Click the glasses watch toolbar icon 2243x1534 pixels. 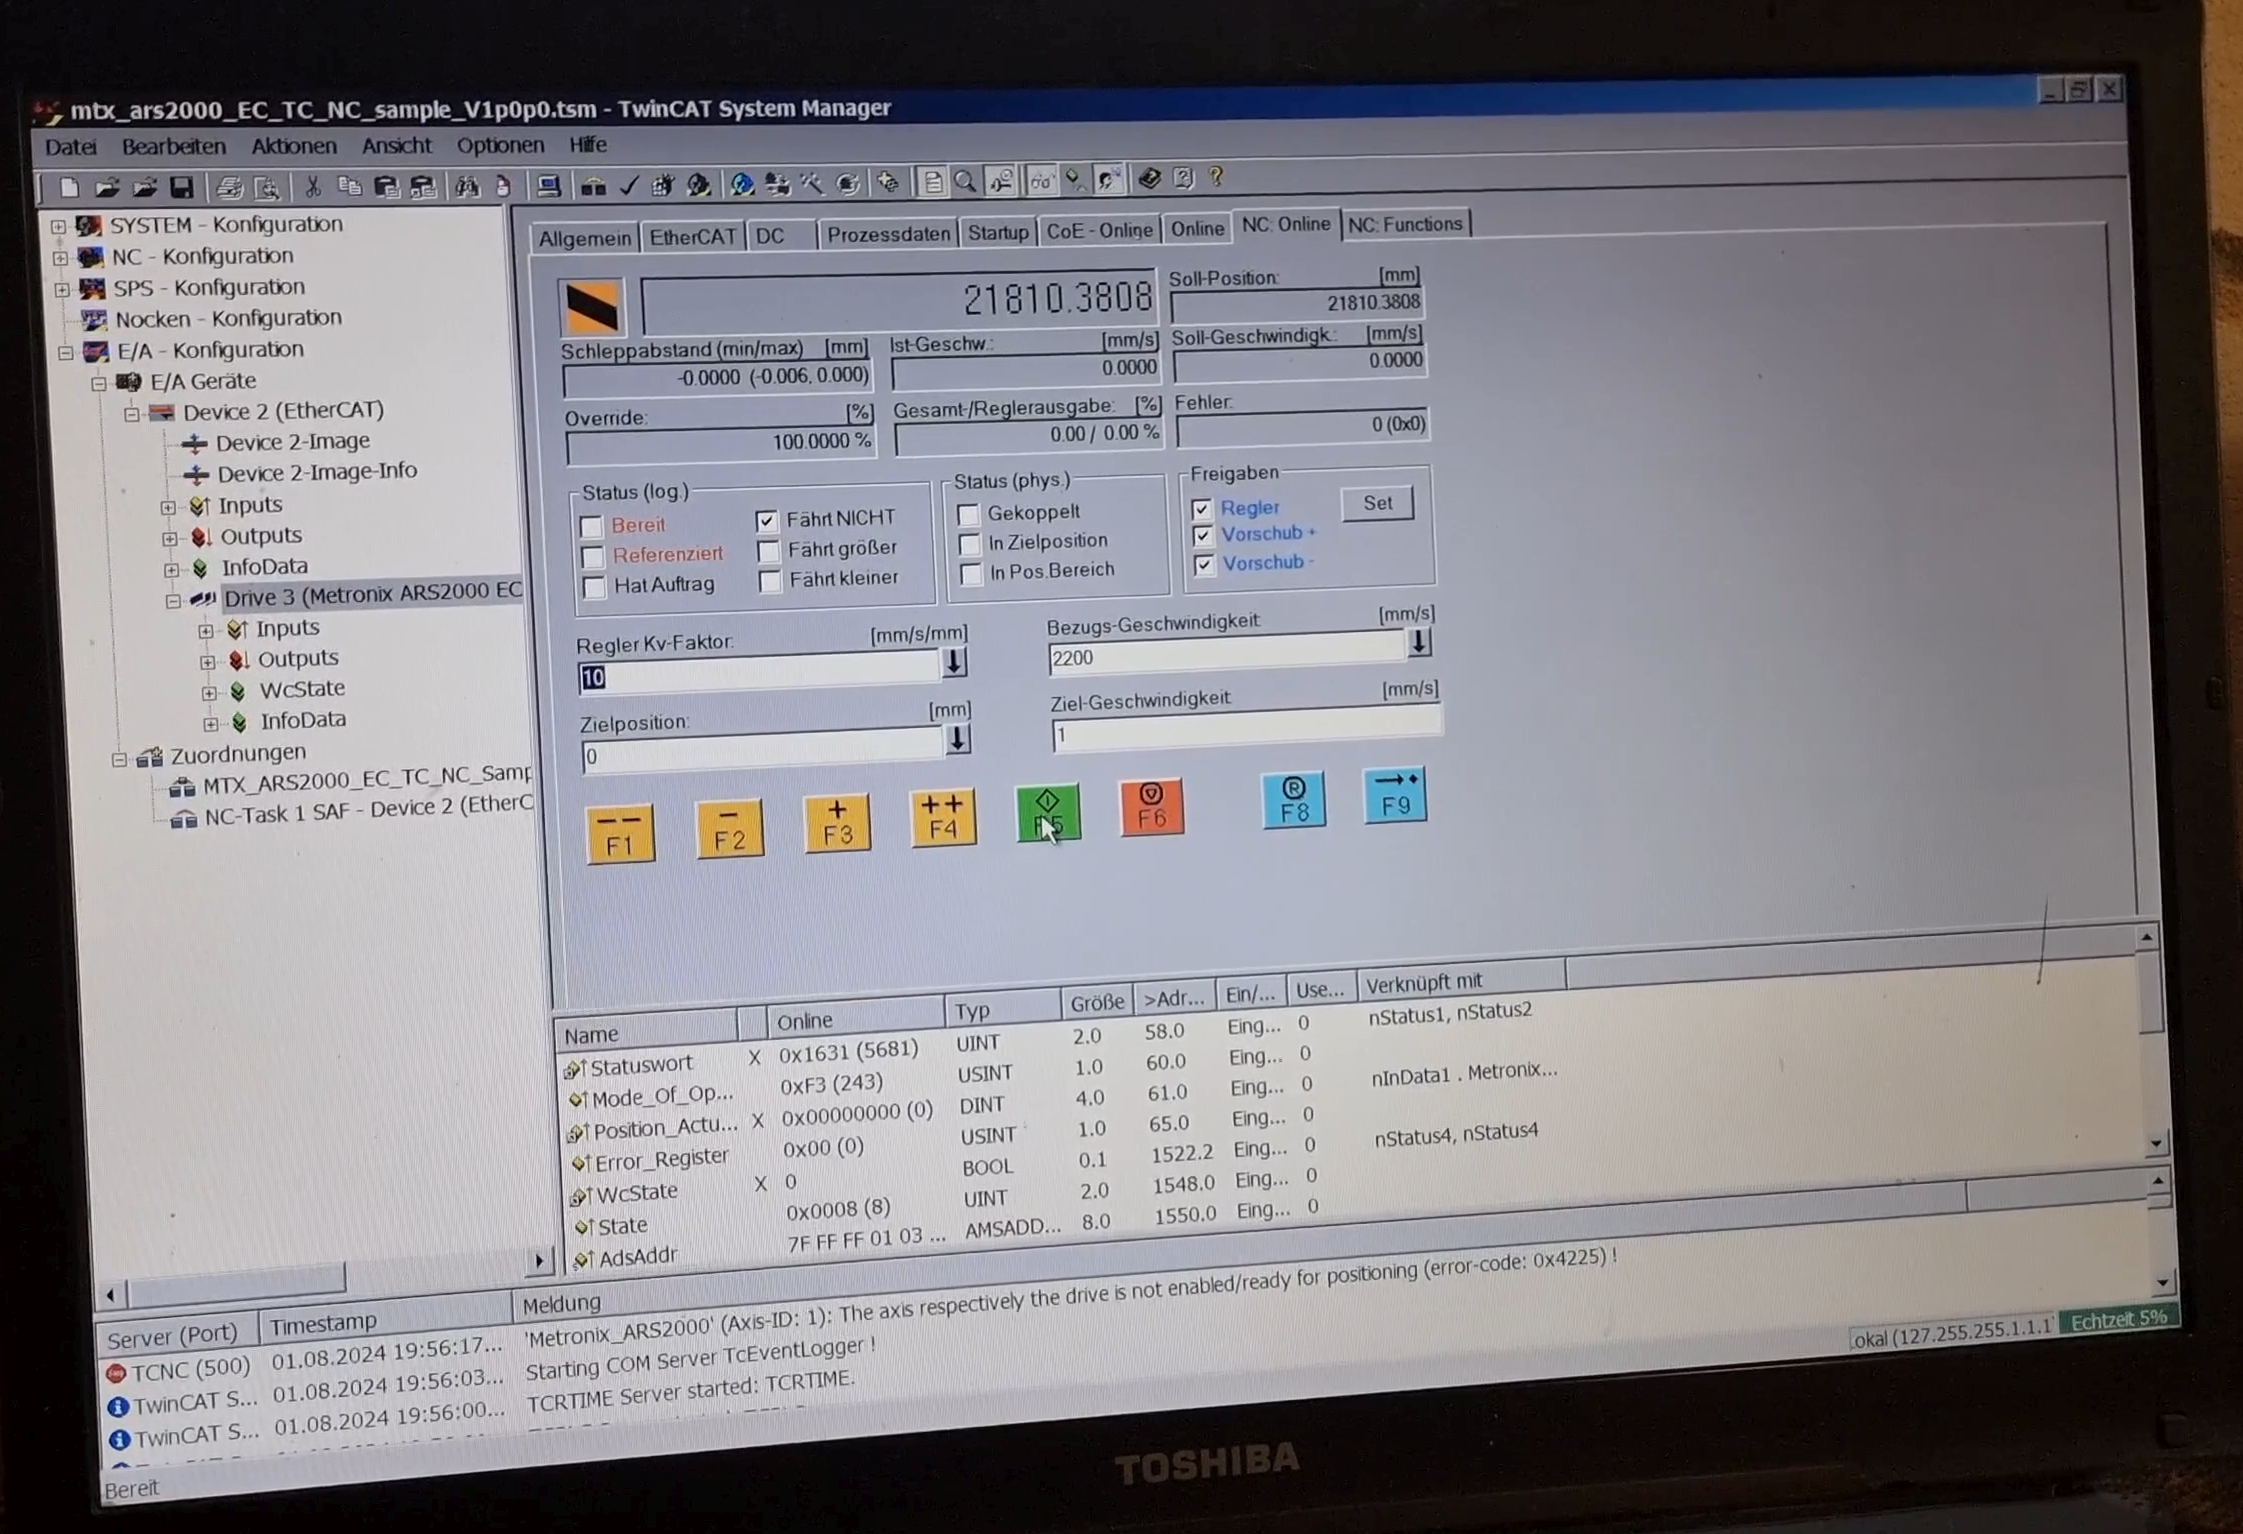click(1041, 181)
